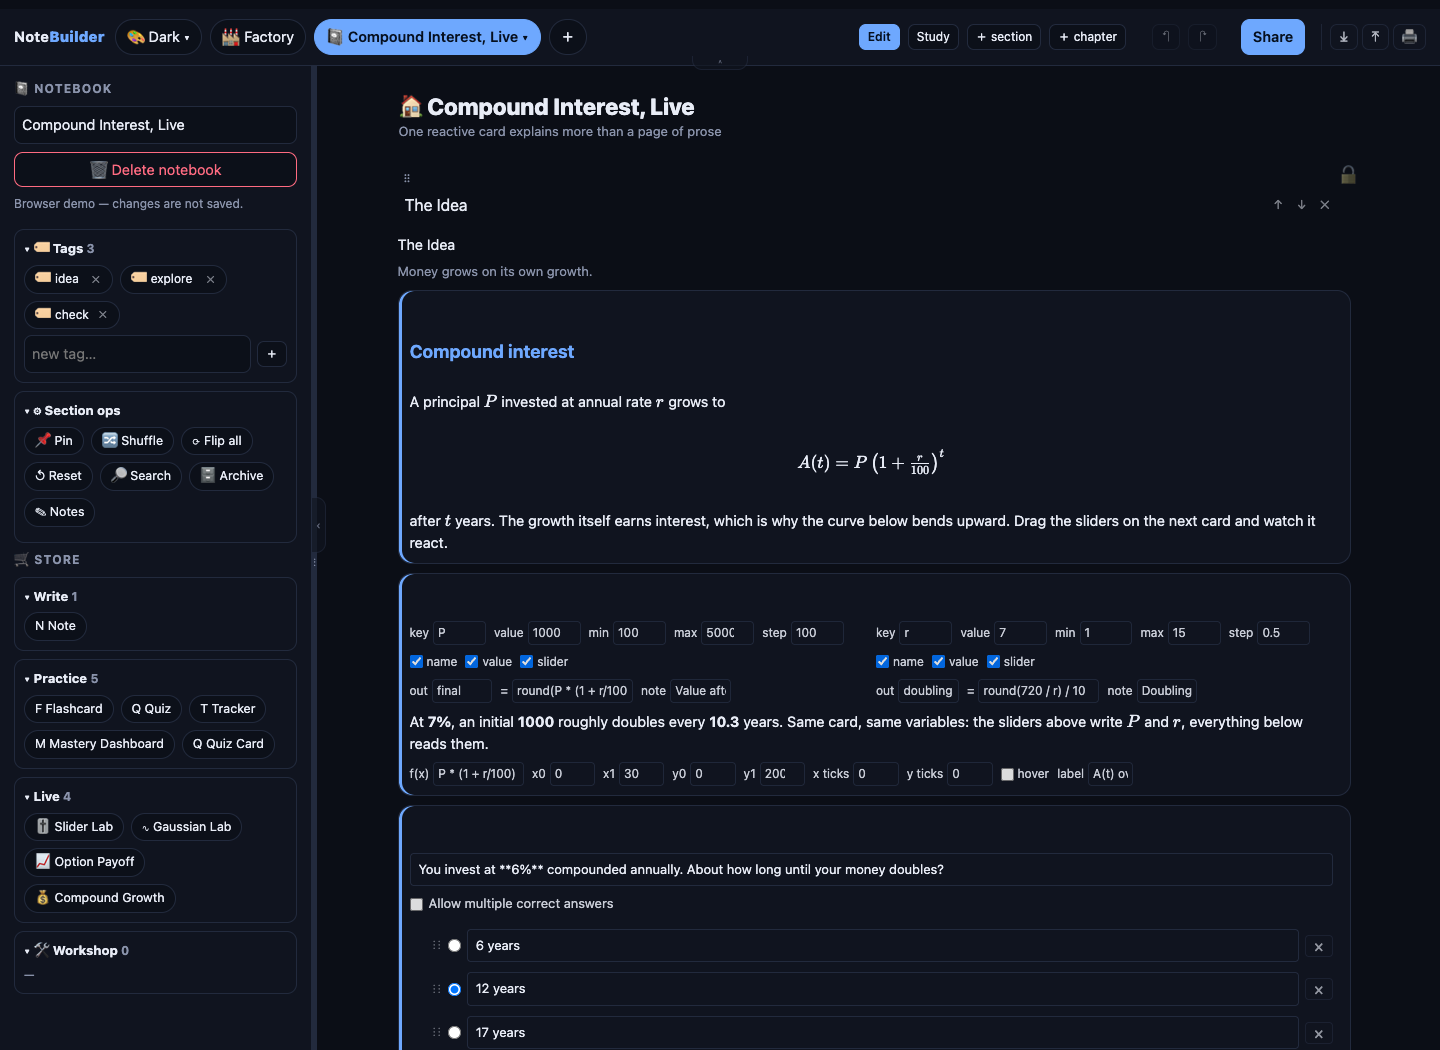Click the plus button next to the notebook tab
This screenshot has height=1050, width=1440.
click(x=567, y=37)
